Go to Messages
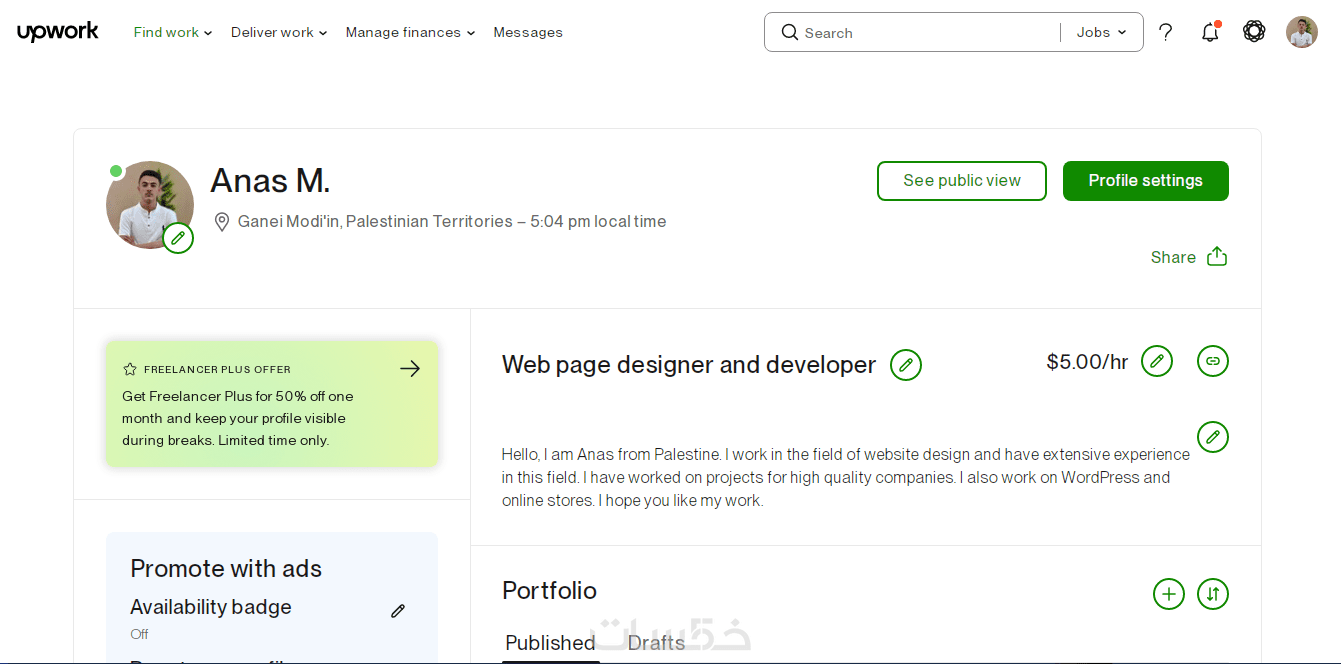Screen dimensions: 1341x664 (528, 32)
